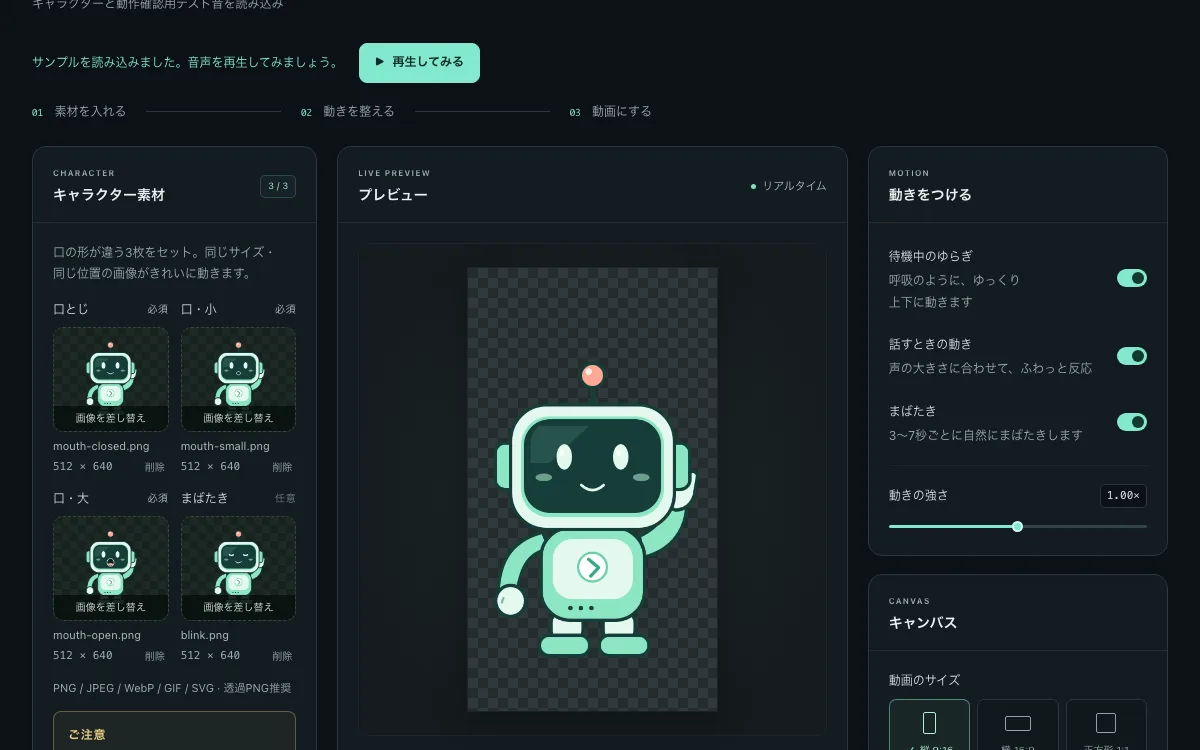The width and height of the screenshot is (1200, 750).
Task: Go to step 03 動画にする
Action: pos(610,112)
